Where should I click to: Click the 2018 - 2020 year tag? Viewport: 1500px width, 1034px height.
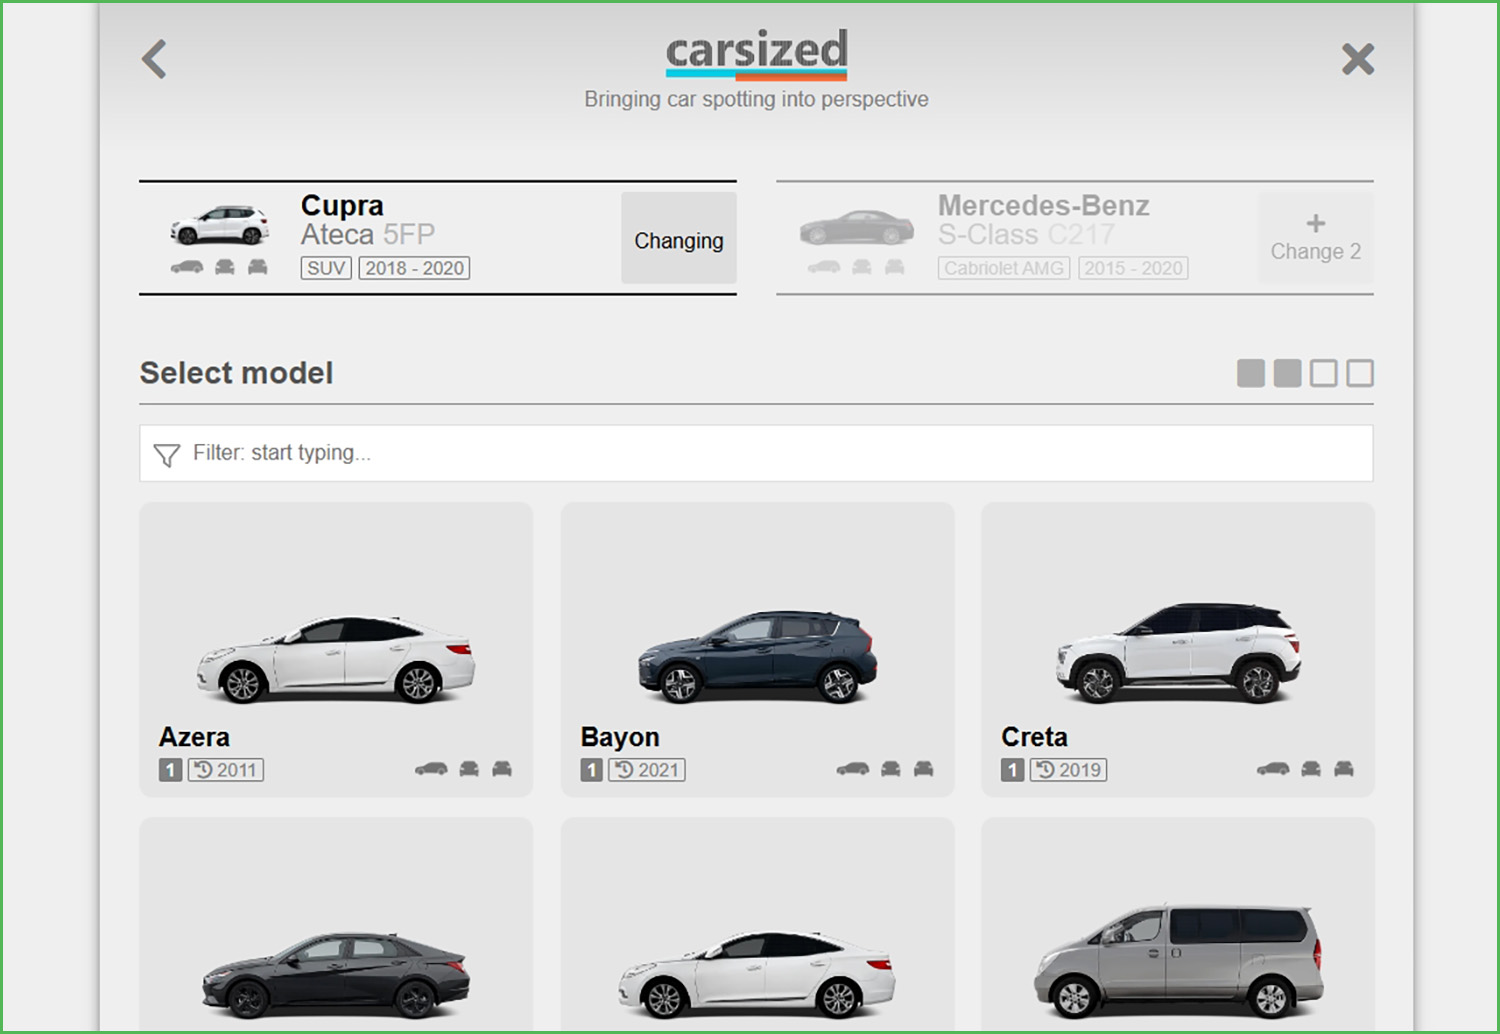pyautogui.click(x=414, y=268)
